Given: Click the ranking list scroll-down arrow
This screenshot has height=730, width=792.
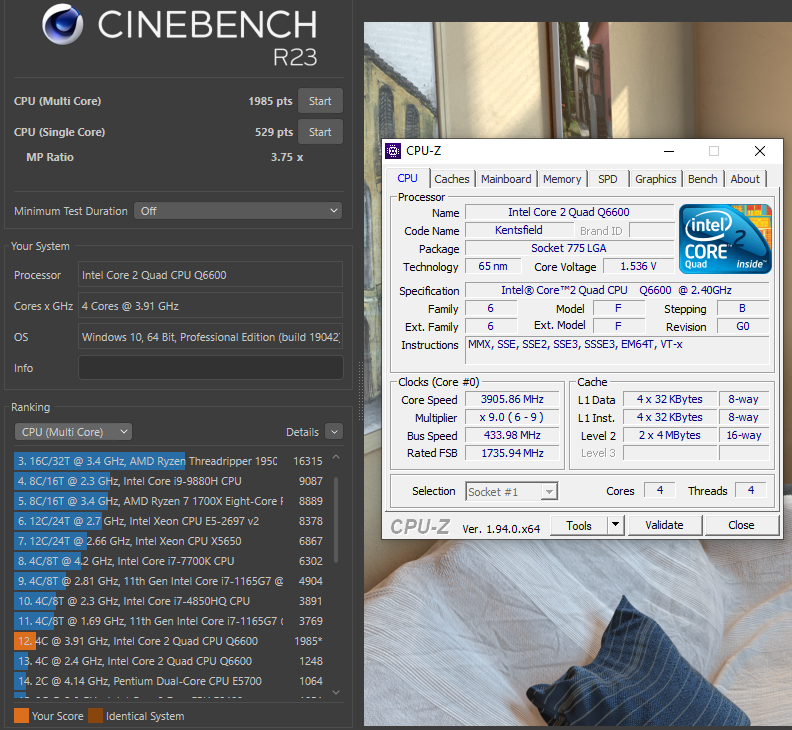Looking at the screenshot, I should (x=336, y=692).
